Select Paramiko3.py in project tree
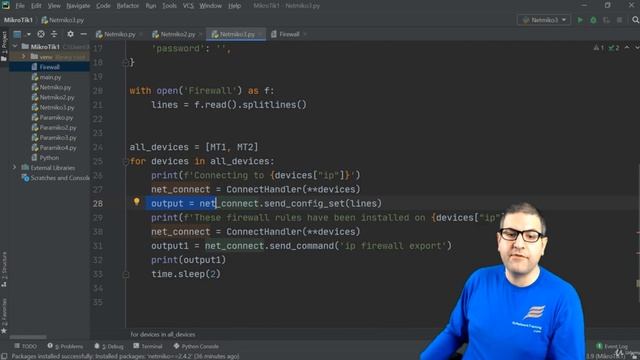 [x=58, y=138]
